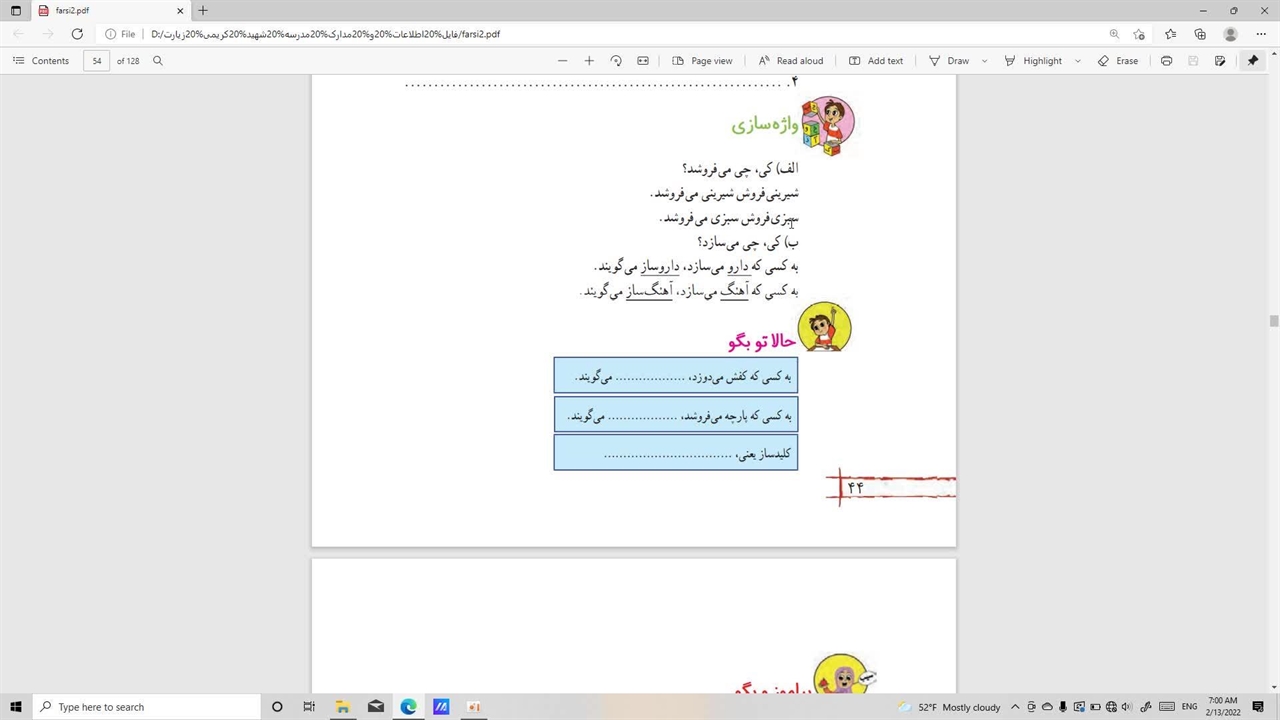Click the page number input field
This screenshot has height=720, width=1280.
click(x=97, y=61)
